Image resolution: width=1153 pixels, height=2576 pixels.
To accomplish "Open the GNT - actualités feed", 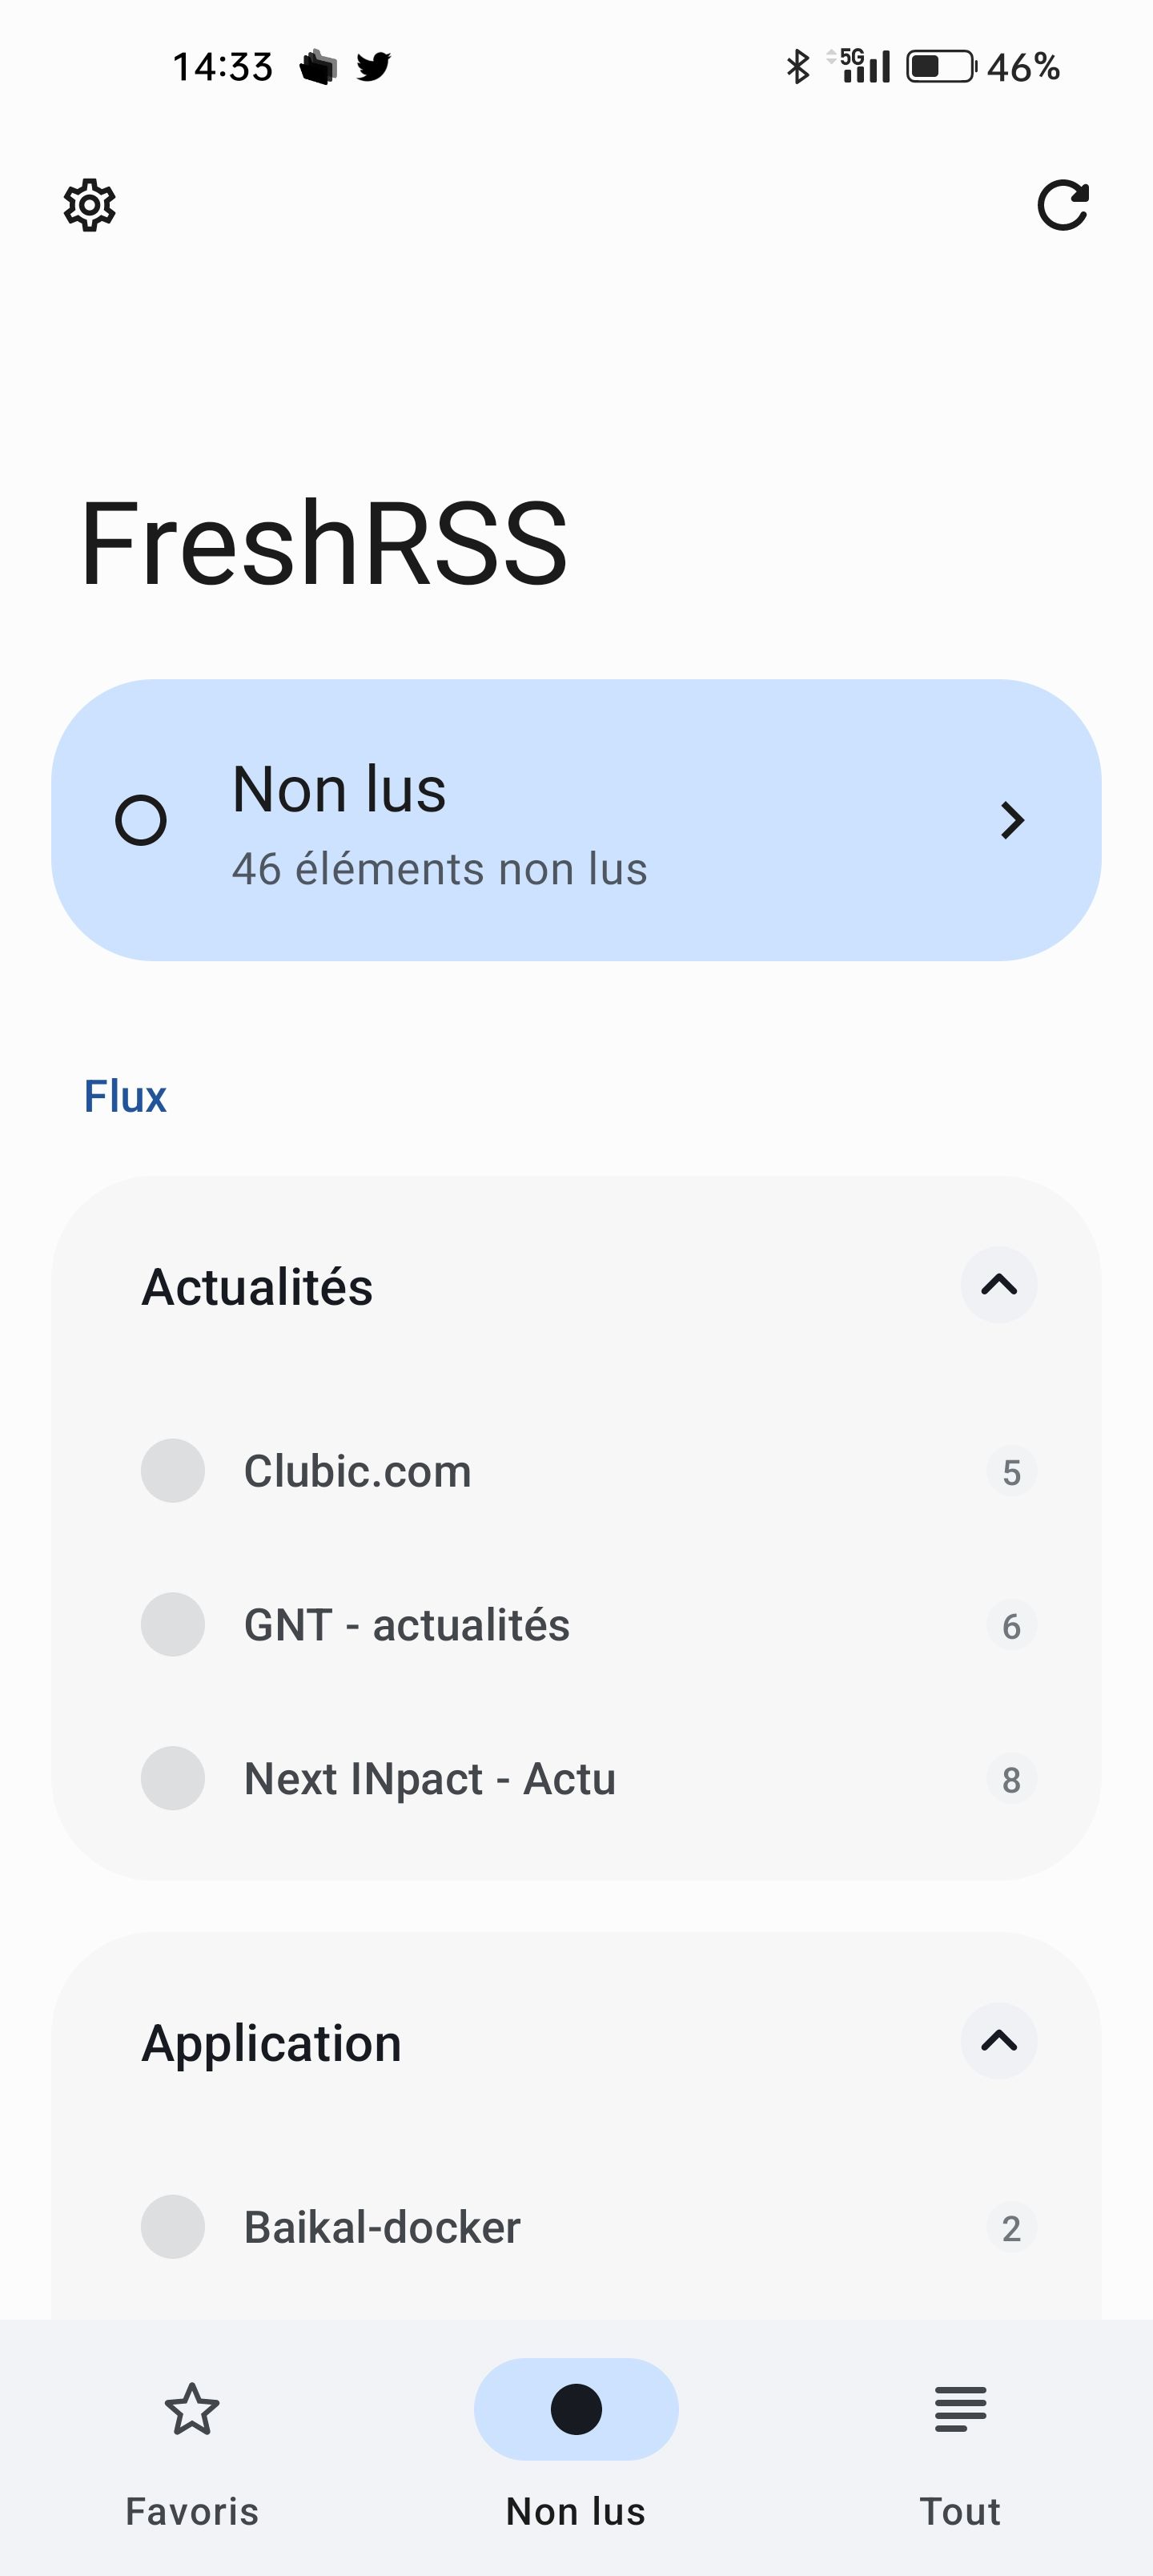I will pyautogui.click(x=407, y=1626).
